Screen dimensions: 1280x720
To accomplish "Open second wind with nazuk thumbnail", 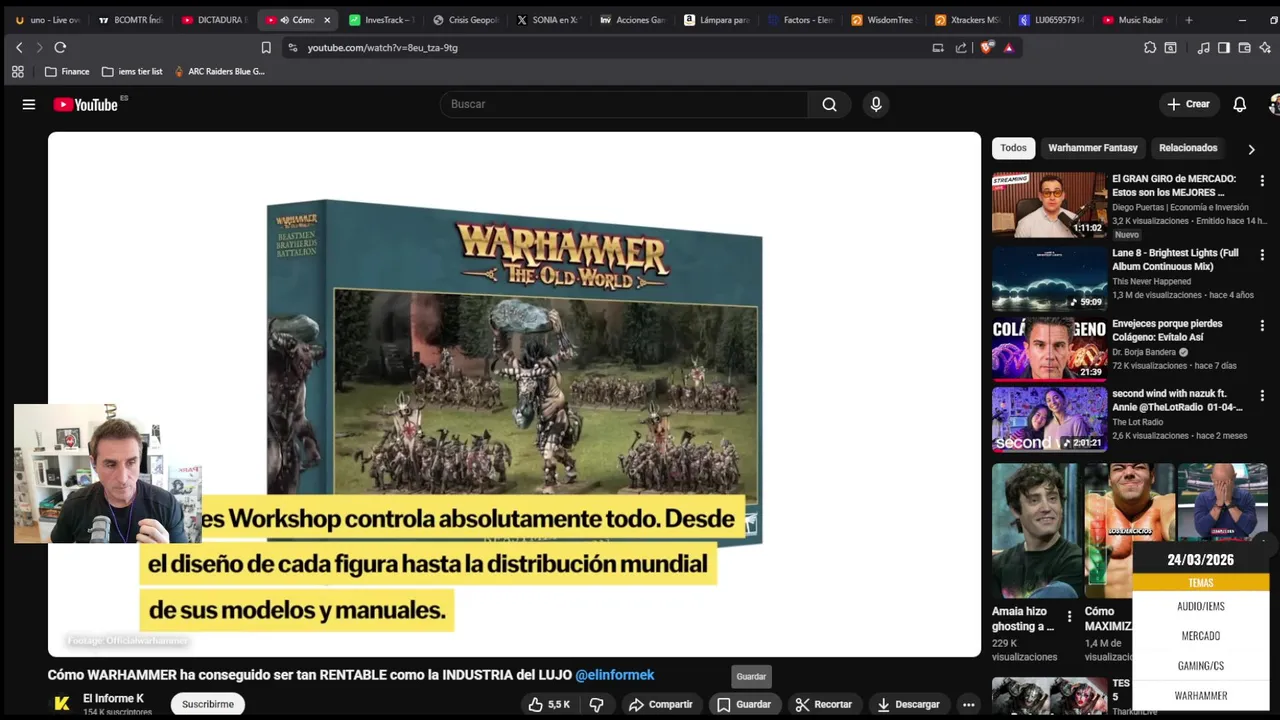I will pos(1049,419).
